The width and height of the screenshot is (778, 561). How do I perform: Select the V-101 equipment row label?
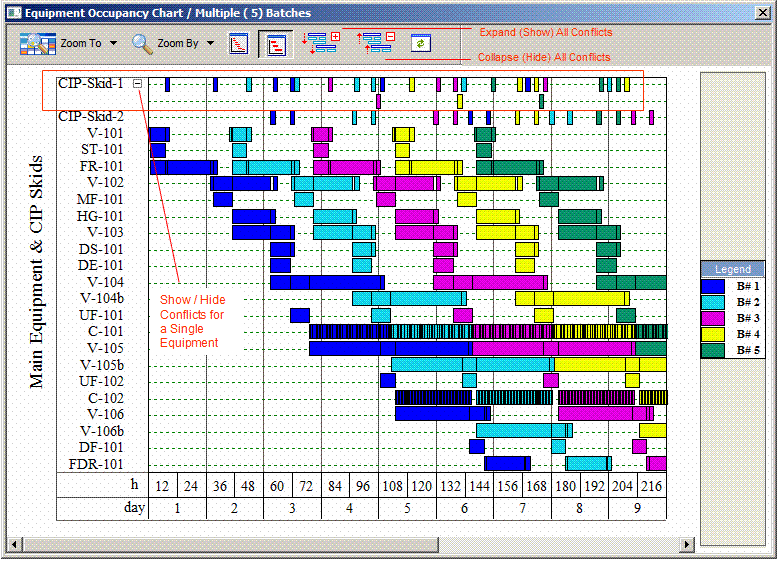pos(105,133)
